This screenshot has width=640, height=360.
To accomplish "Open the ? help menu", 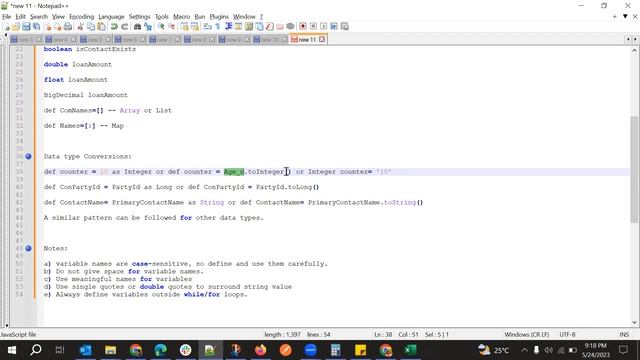I will 261,17.
